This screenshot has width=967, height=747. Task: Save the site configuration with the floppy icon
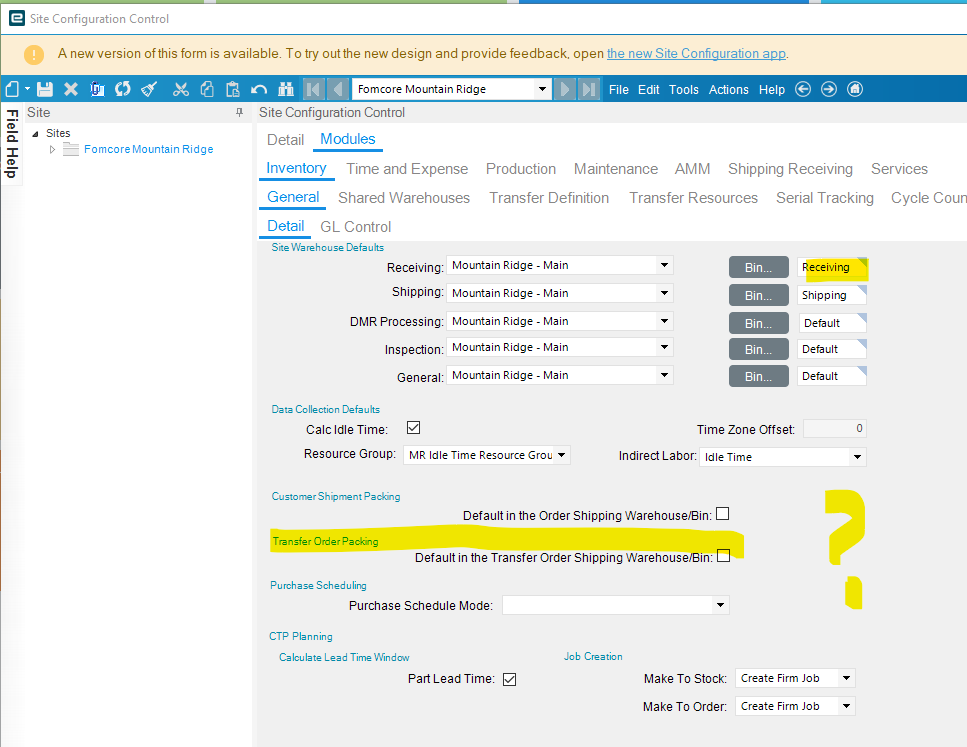[45, 89]
